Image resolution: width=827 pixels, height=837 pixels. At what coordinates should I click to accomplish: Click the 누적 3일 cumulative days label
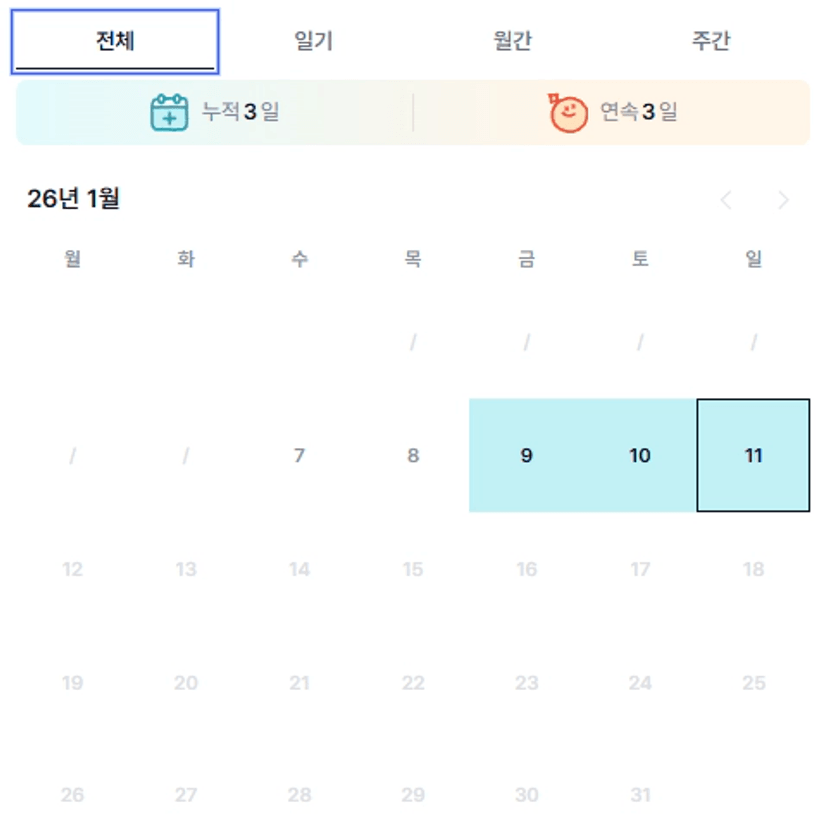[x=241, y=112]
